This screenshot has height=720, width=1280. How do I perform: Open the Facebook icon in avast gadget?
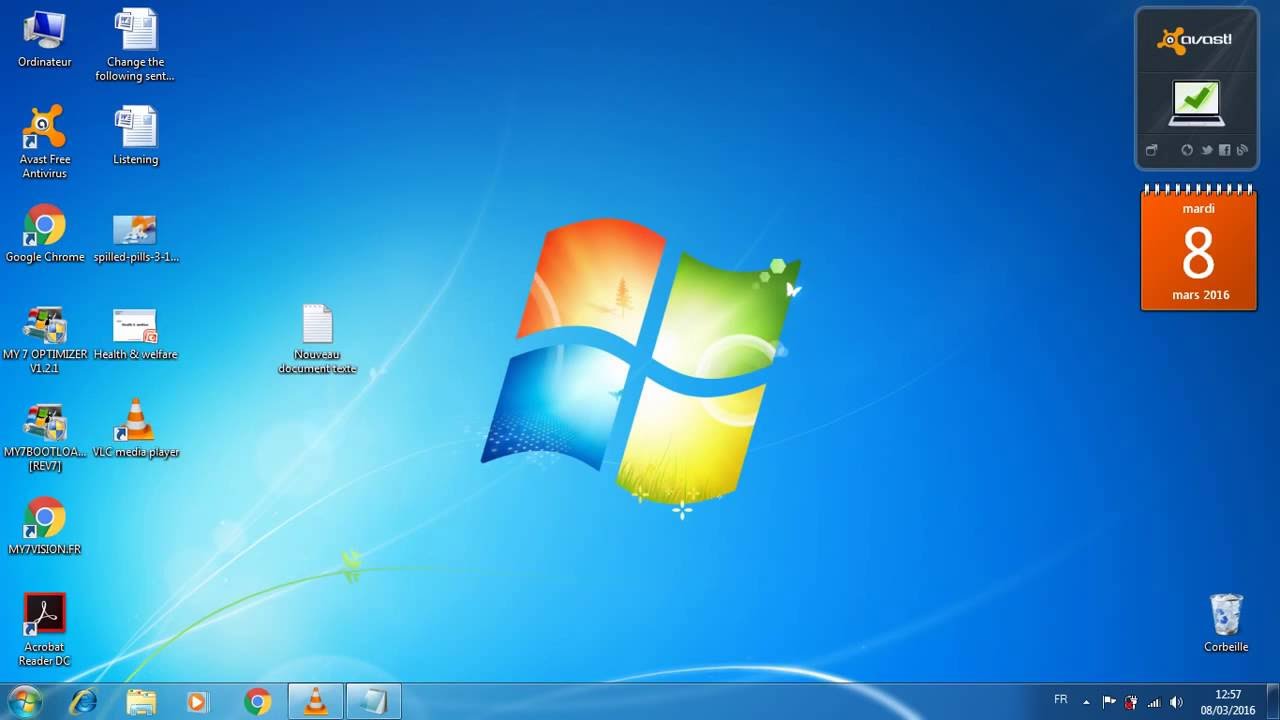click(1225, 150)
